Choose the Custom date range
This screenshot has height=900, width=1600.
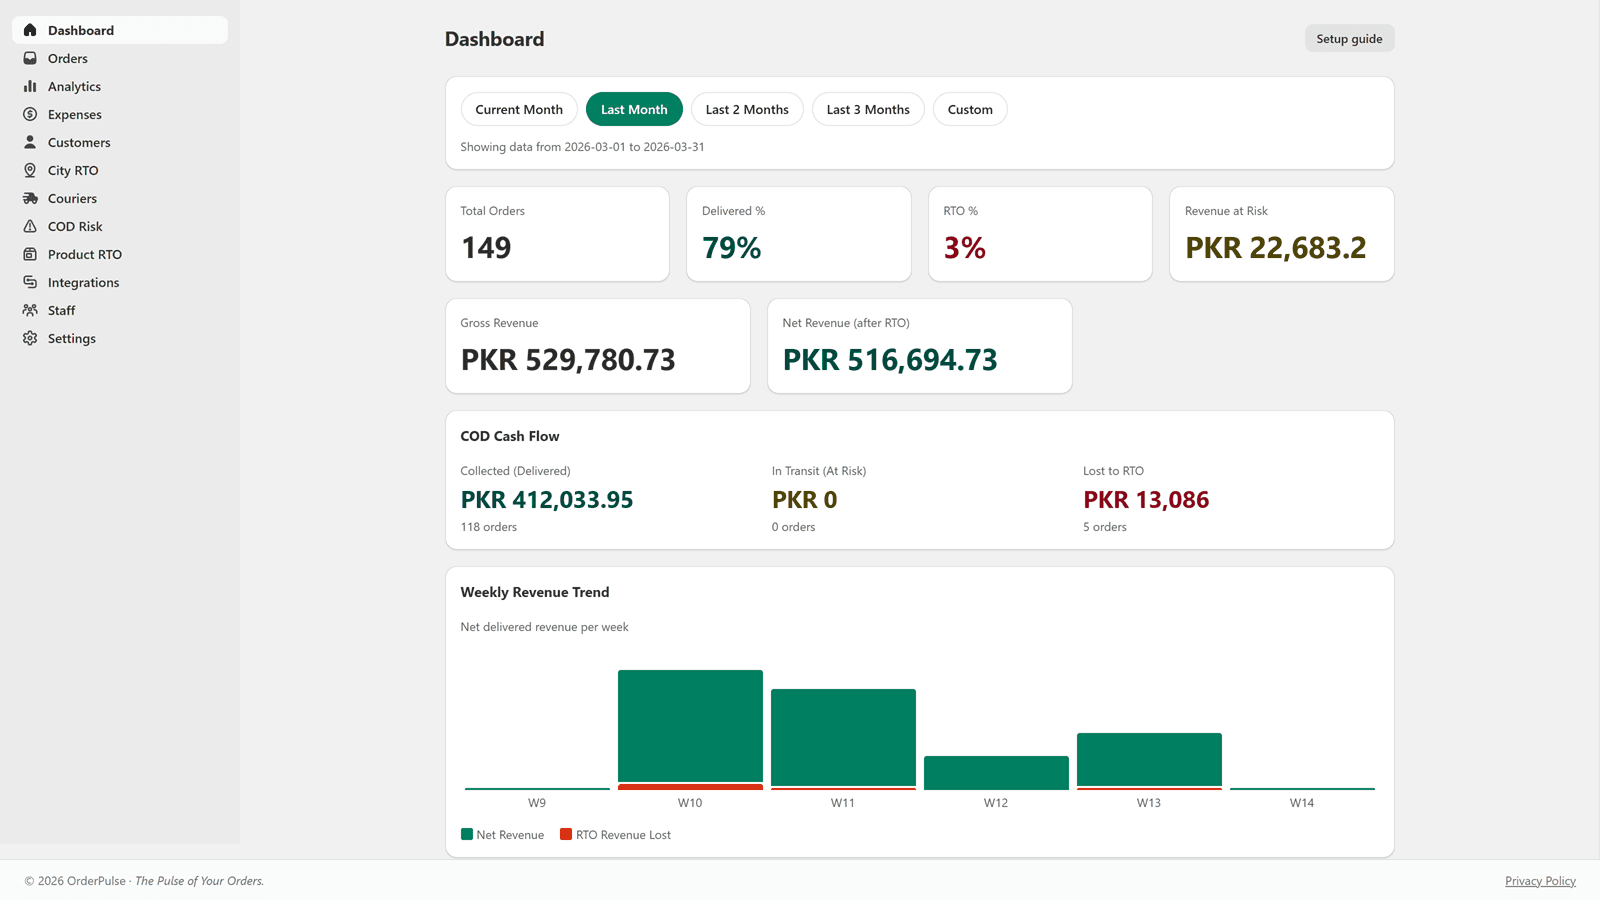coord(970,109)
